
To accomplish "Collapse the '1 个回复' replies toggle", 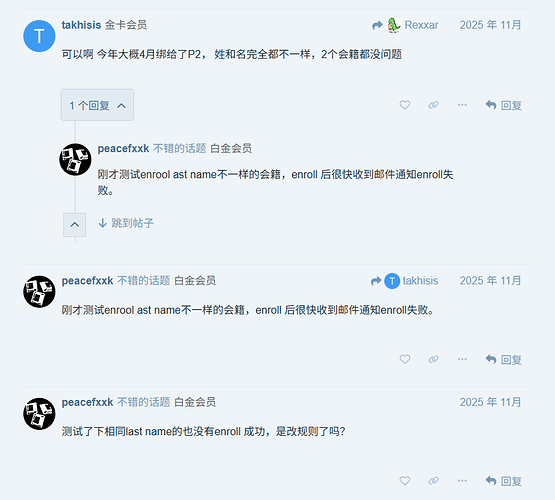I will (x=97, y=105).
